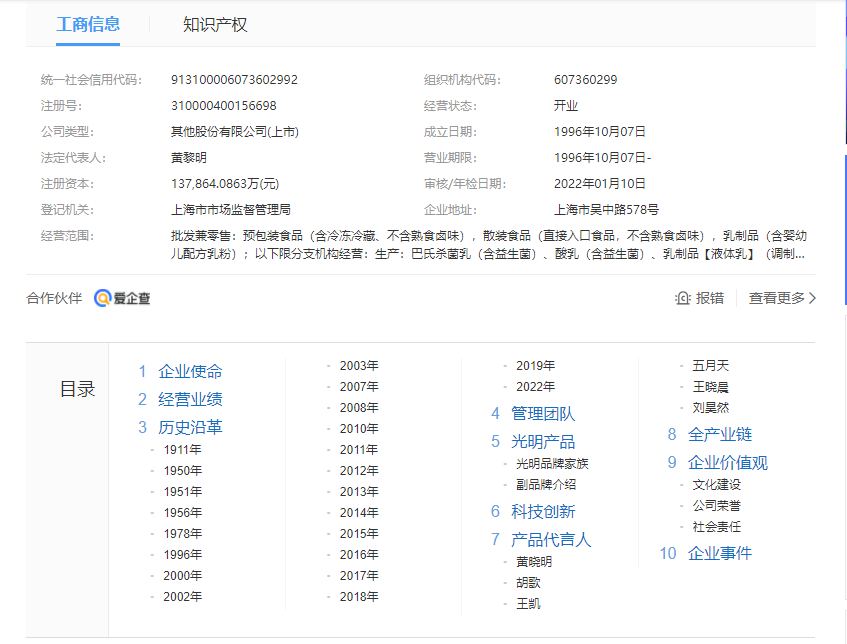The height and width of the screenshot is (644, 847).
Task: Go to the 1950年 entry
Action: coord(183,471)
